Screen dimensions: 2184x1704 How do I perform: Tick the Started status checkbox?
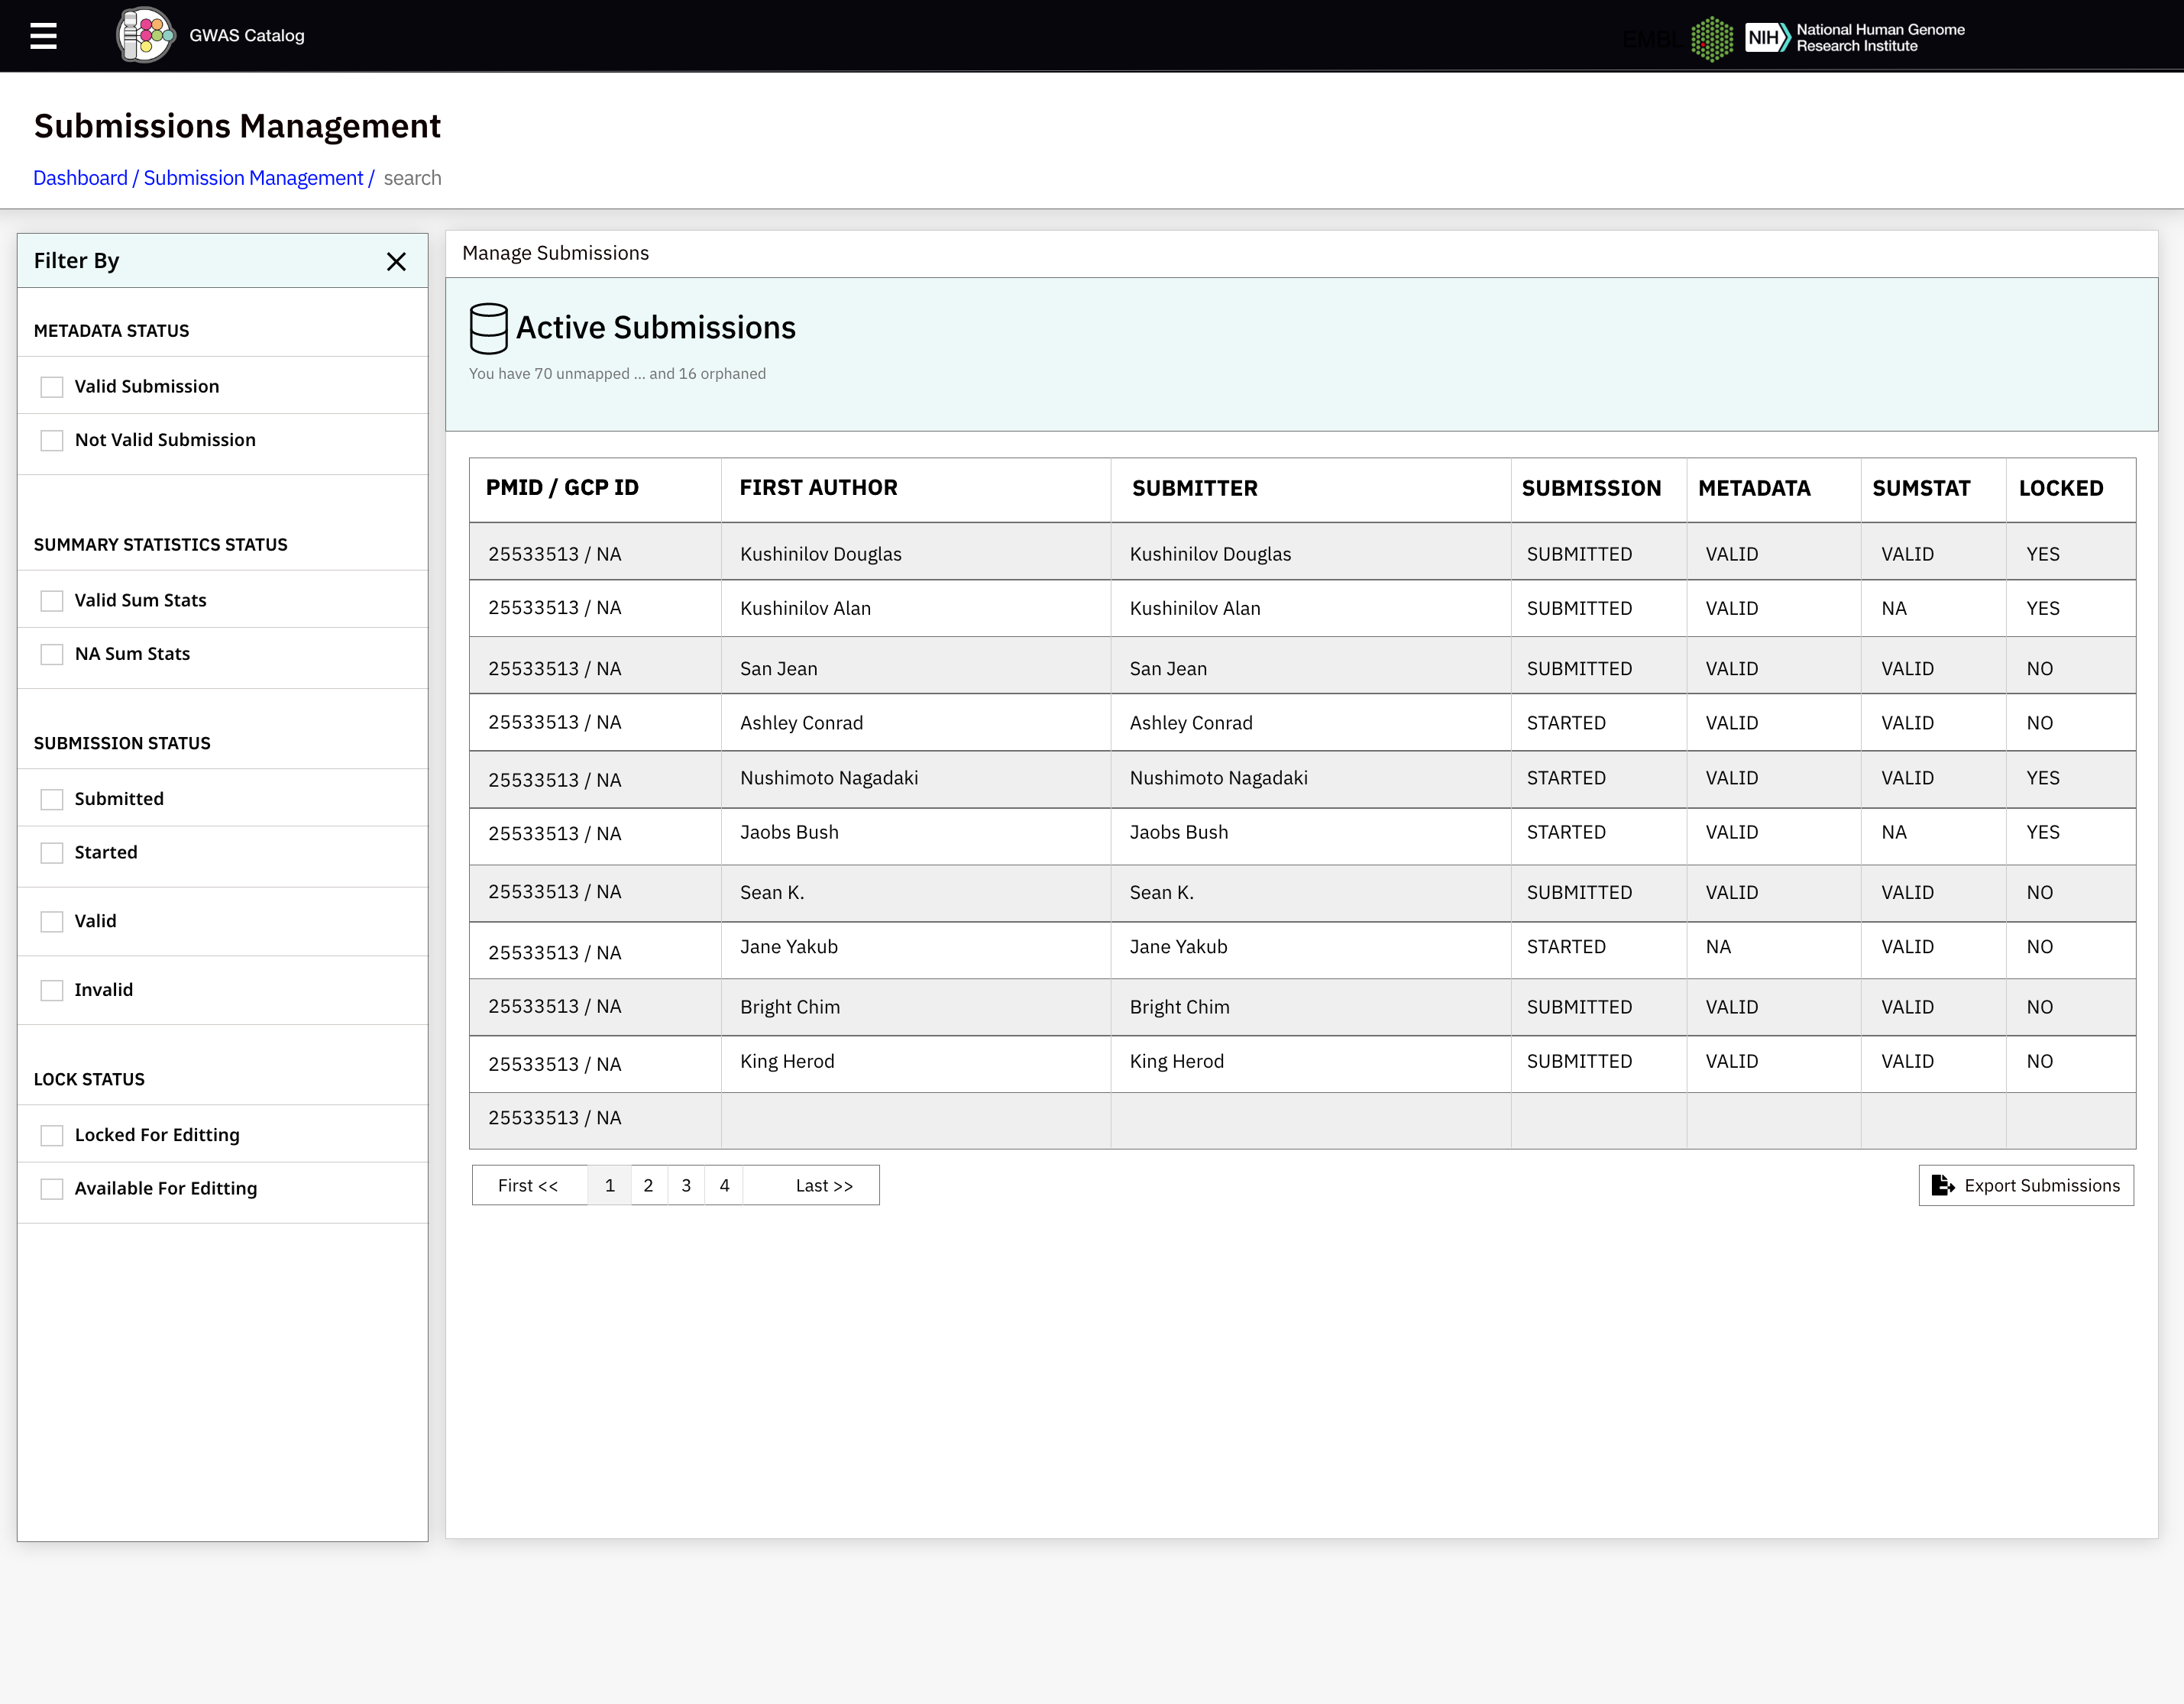pos(52,853)
